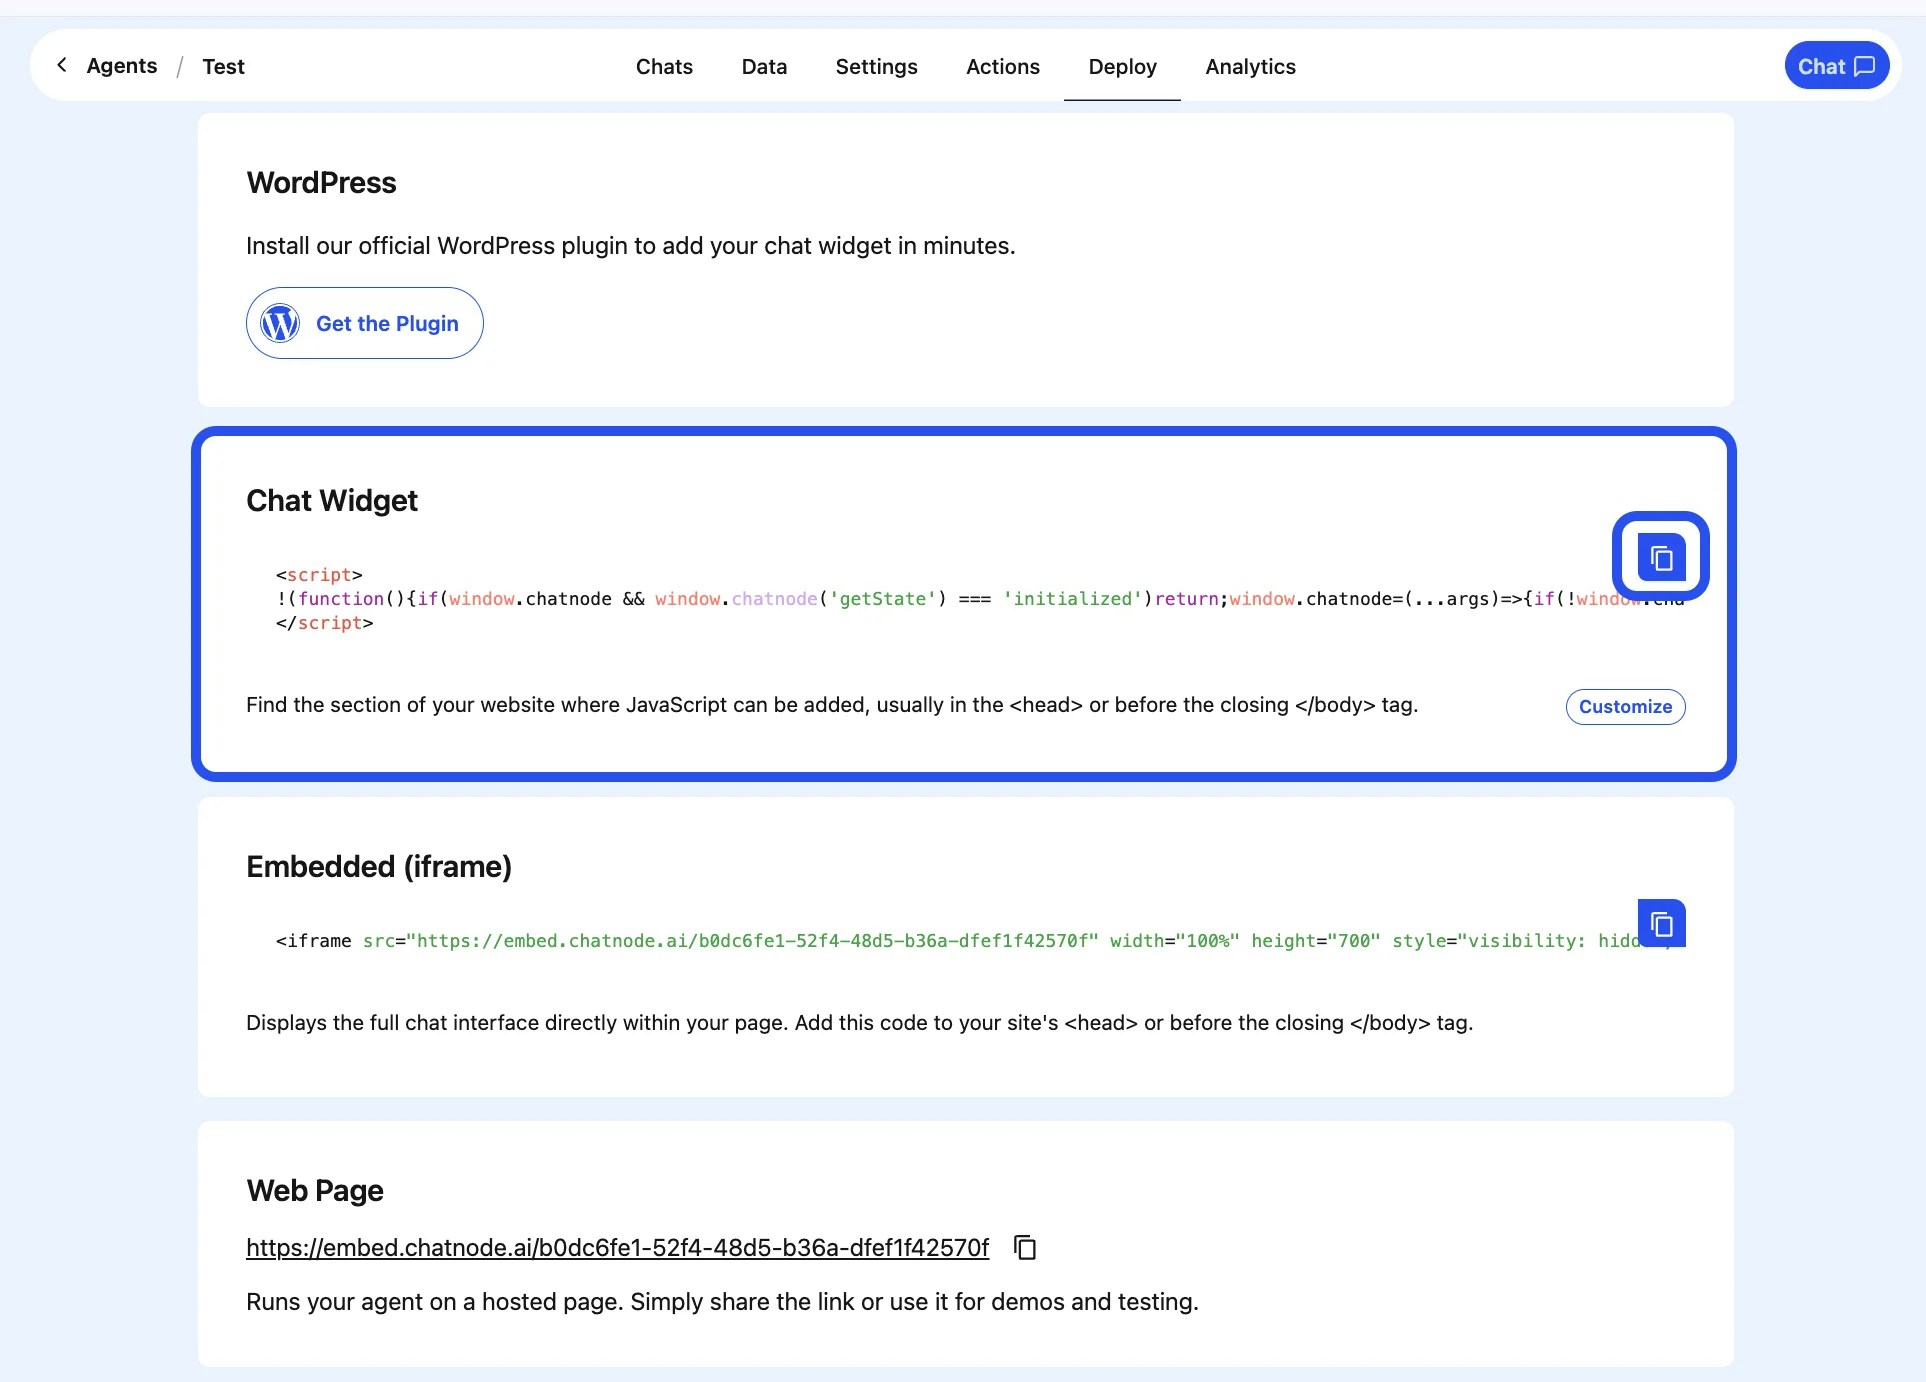This screenshot has width=1926, height=1382.
Task: Click the Agents breadcrumb
Action: pos(121,65)
